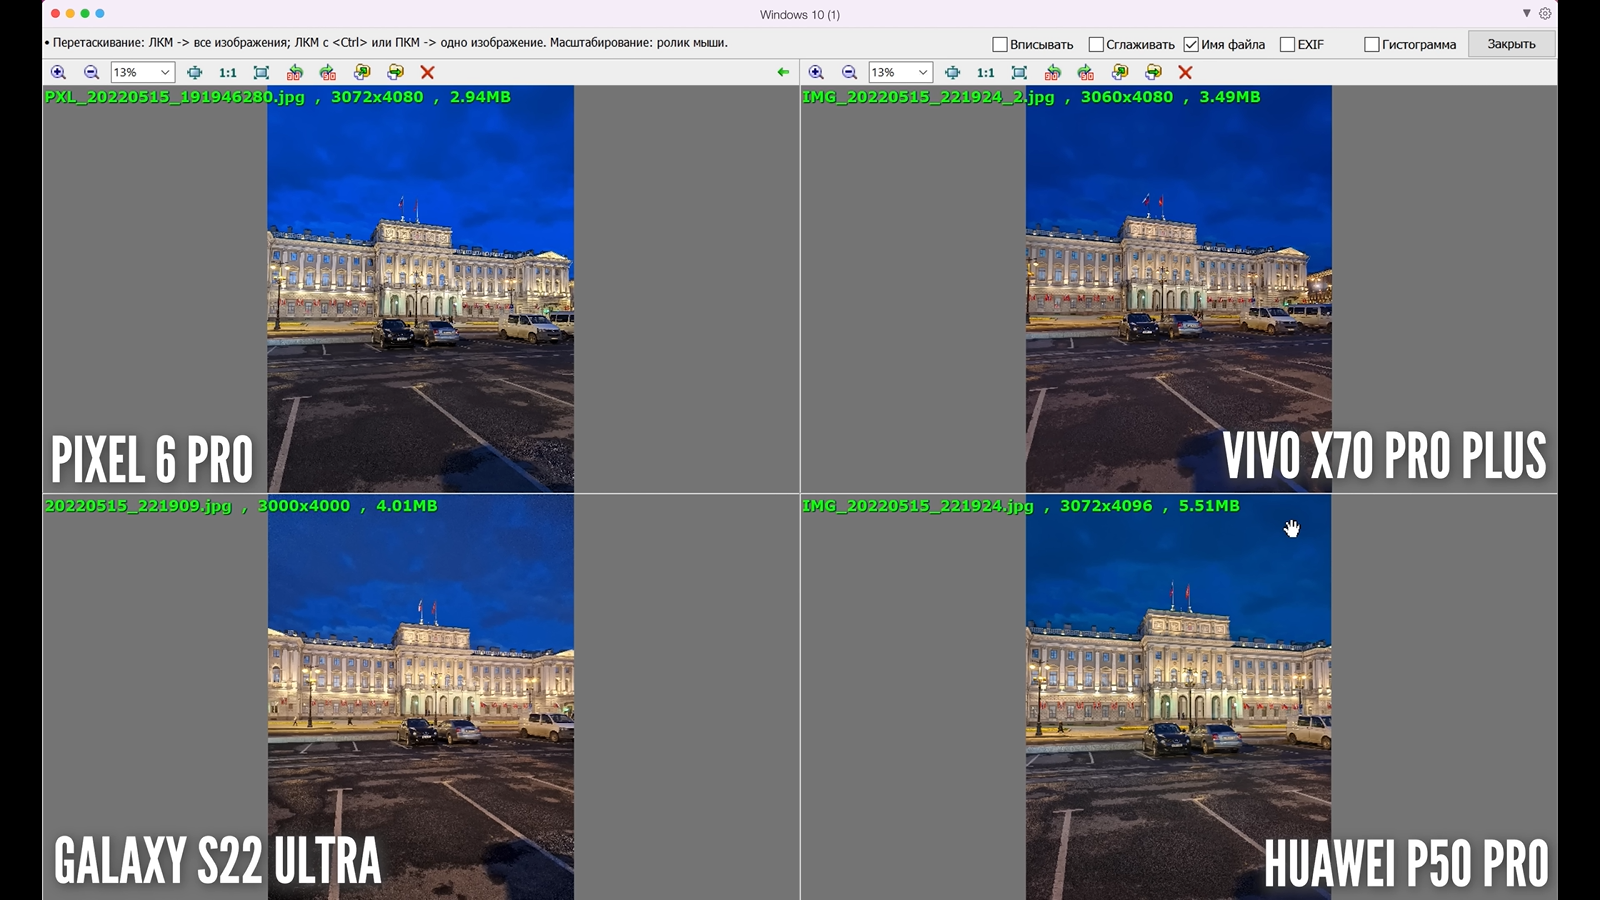Enable the Сглаживать checkbox

[1096, 44]
